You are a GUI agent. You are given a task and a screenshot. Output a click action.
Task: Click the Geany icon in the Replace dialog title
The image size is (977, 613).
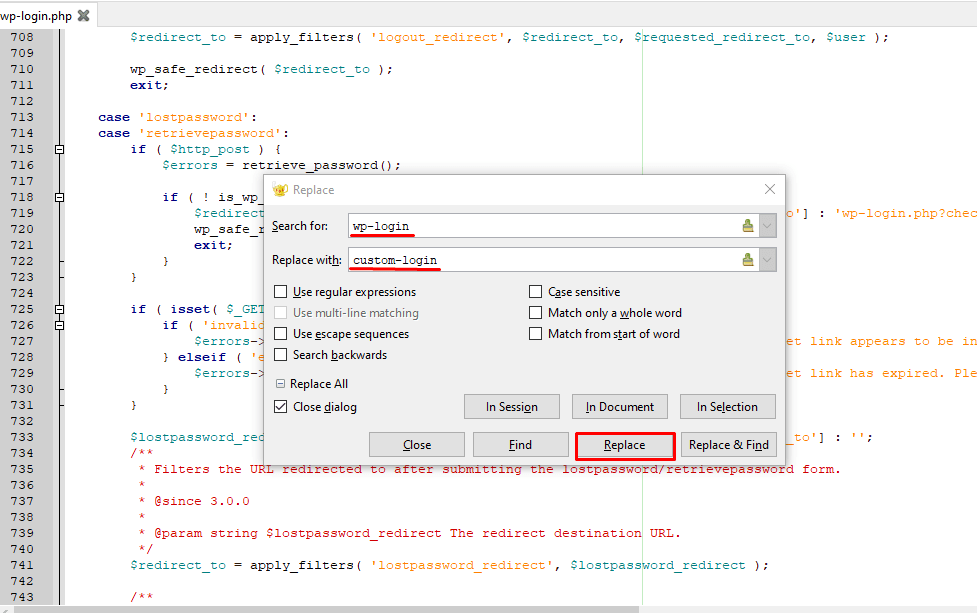(x=280, y=190)
